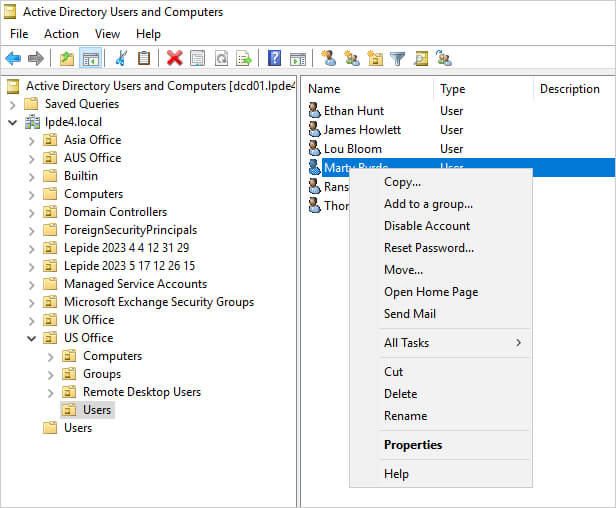The image size is (616, 508).
Task: Click the Refresh toolbar icon
Action: point(221,59)
